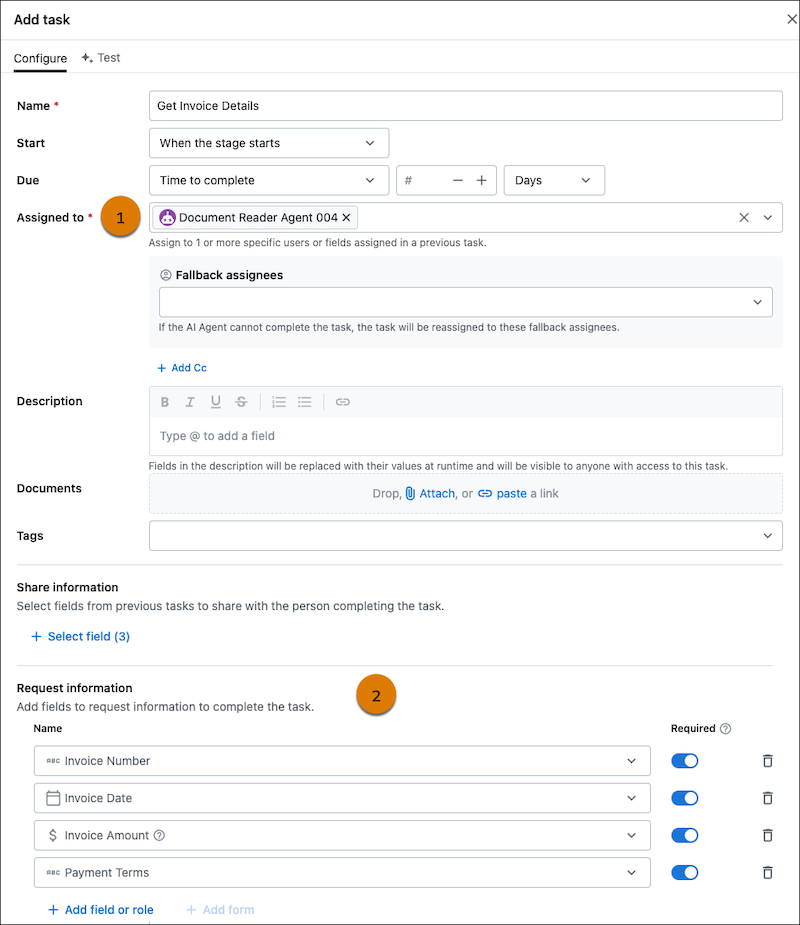Apply strikethrough formatting in Description toolbar
The width and height of the screenshot is (800, 925).
coord(241,402)
